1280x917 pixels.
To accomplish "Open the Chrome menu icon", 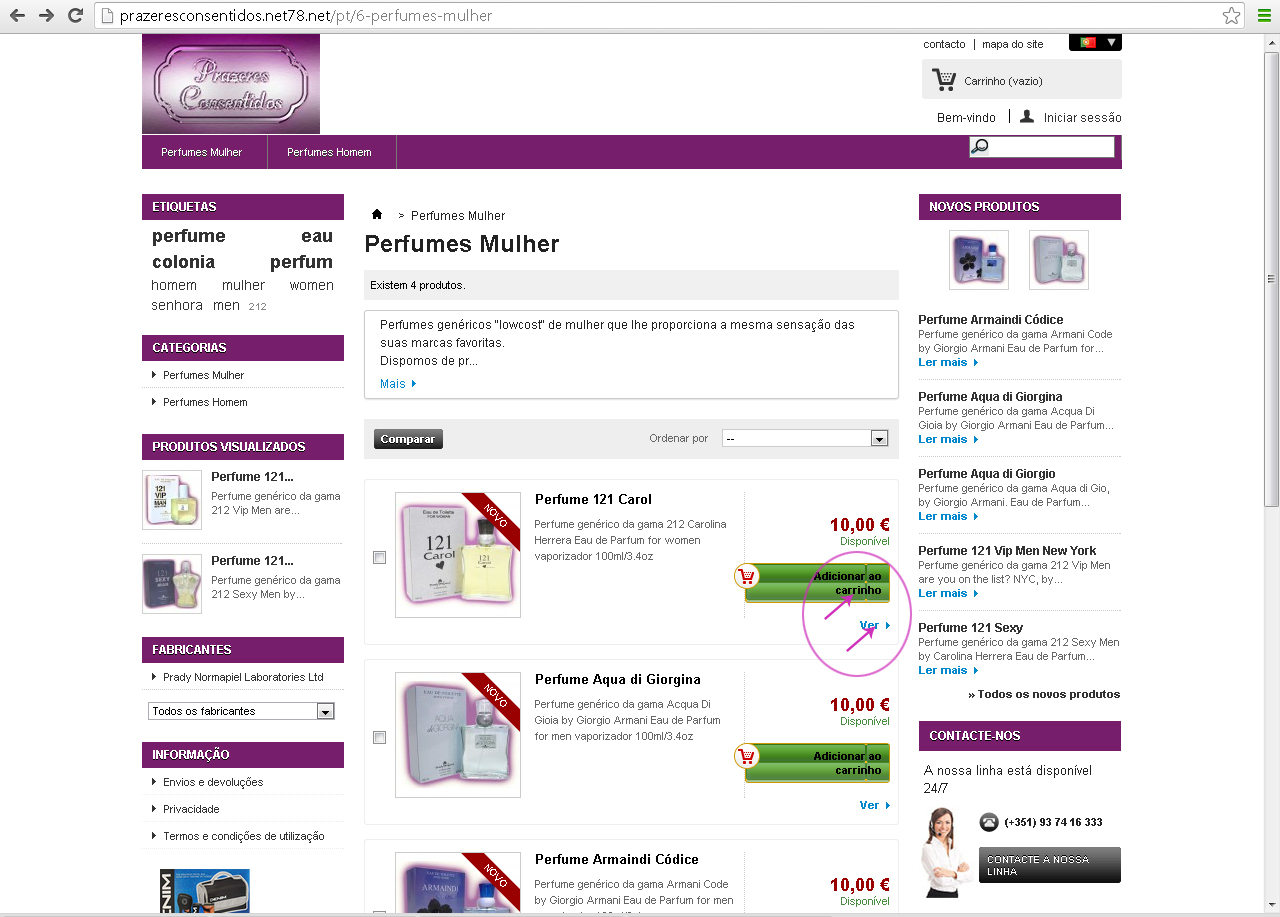I will coord(1264,16).
